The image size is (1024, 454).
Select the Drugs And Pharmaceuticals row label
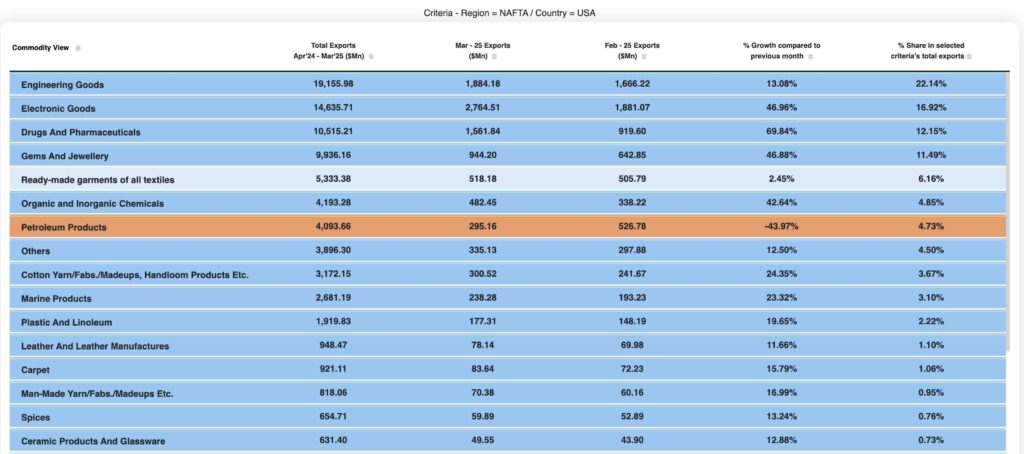click(x=81, y=132)
